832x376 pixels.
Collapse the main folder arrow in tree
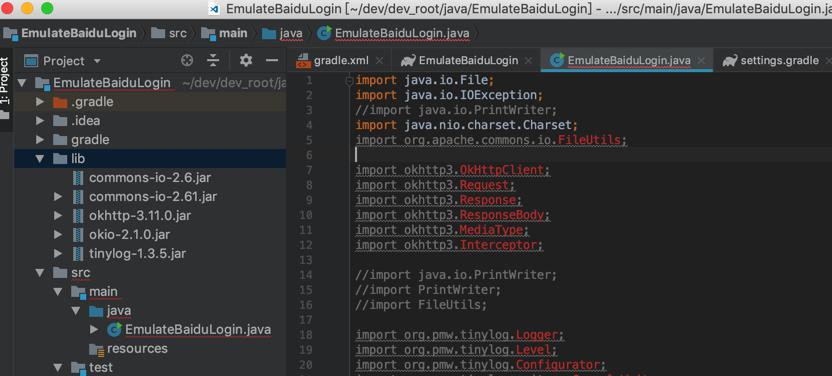[58, 292]
